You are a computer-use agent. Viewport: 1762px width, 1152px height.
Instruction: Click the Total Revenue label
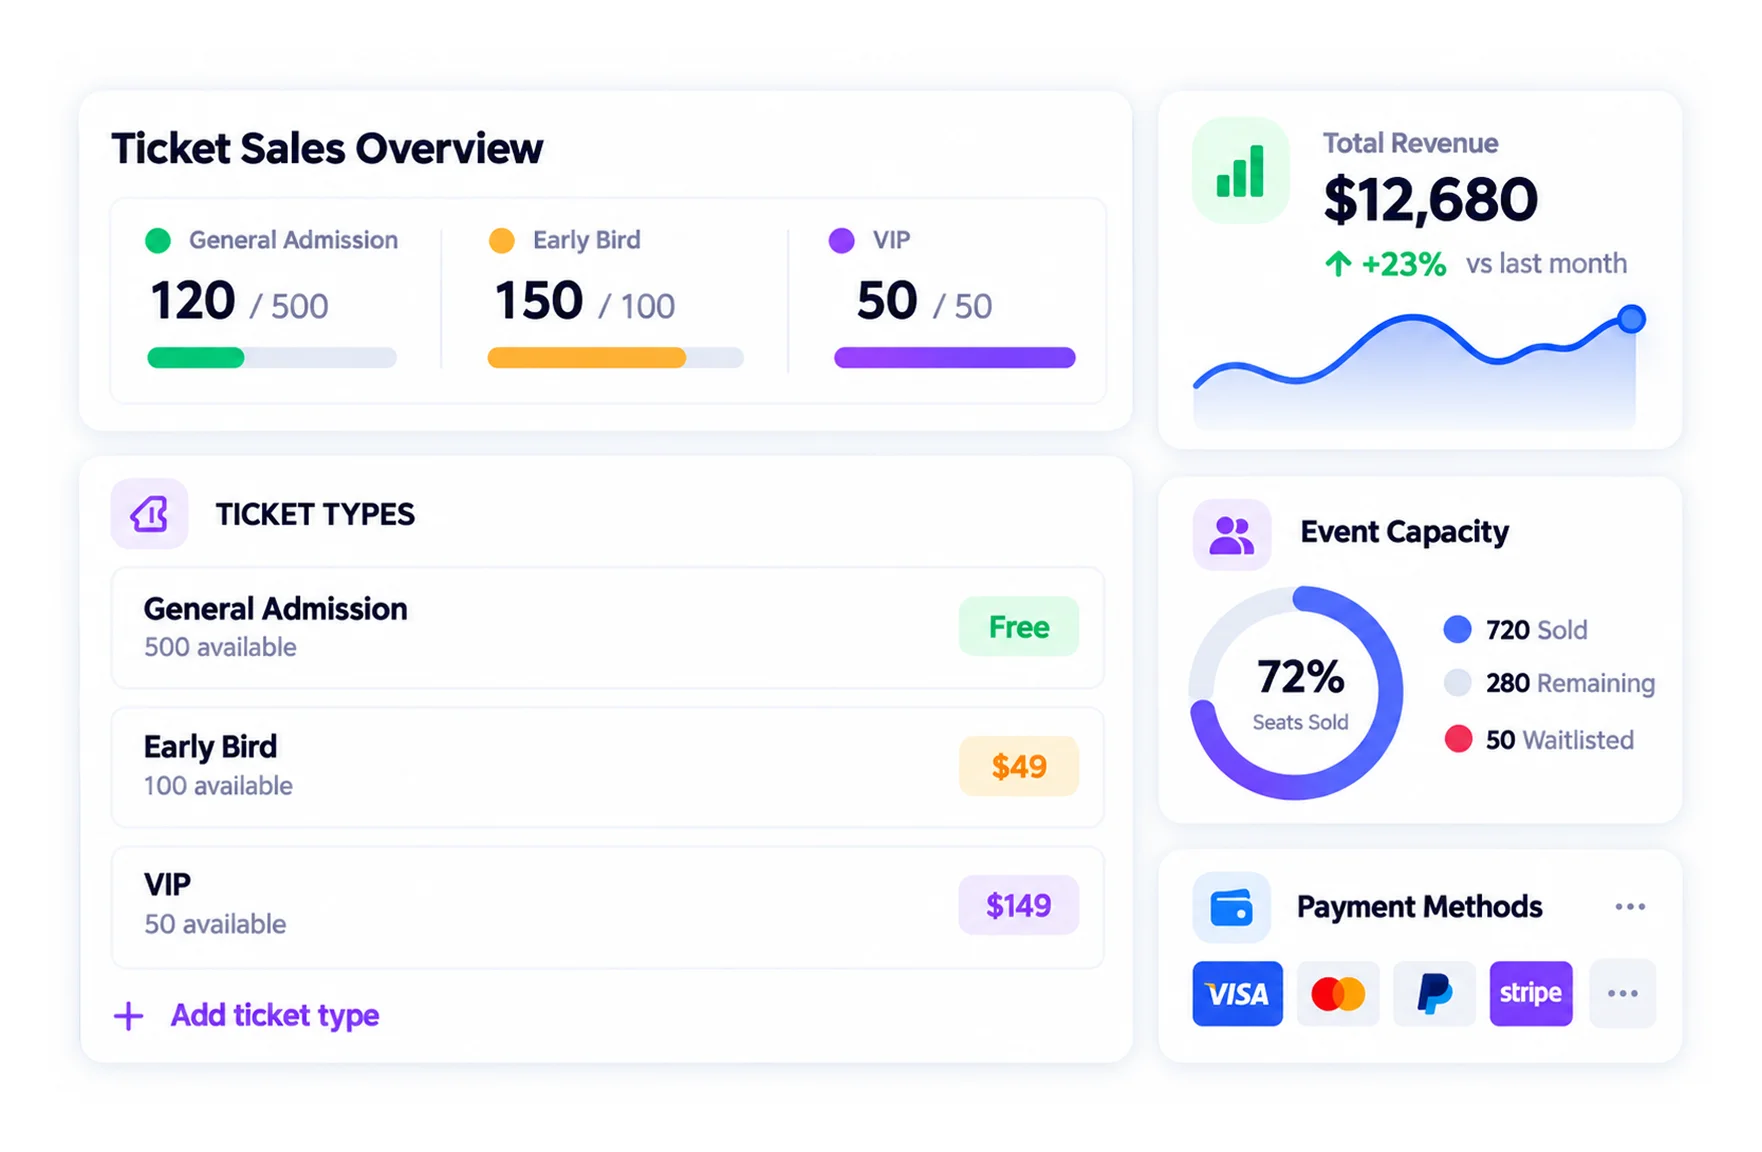[1410, 144]
